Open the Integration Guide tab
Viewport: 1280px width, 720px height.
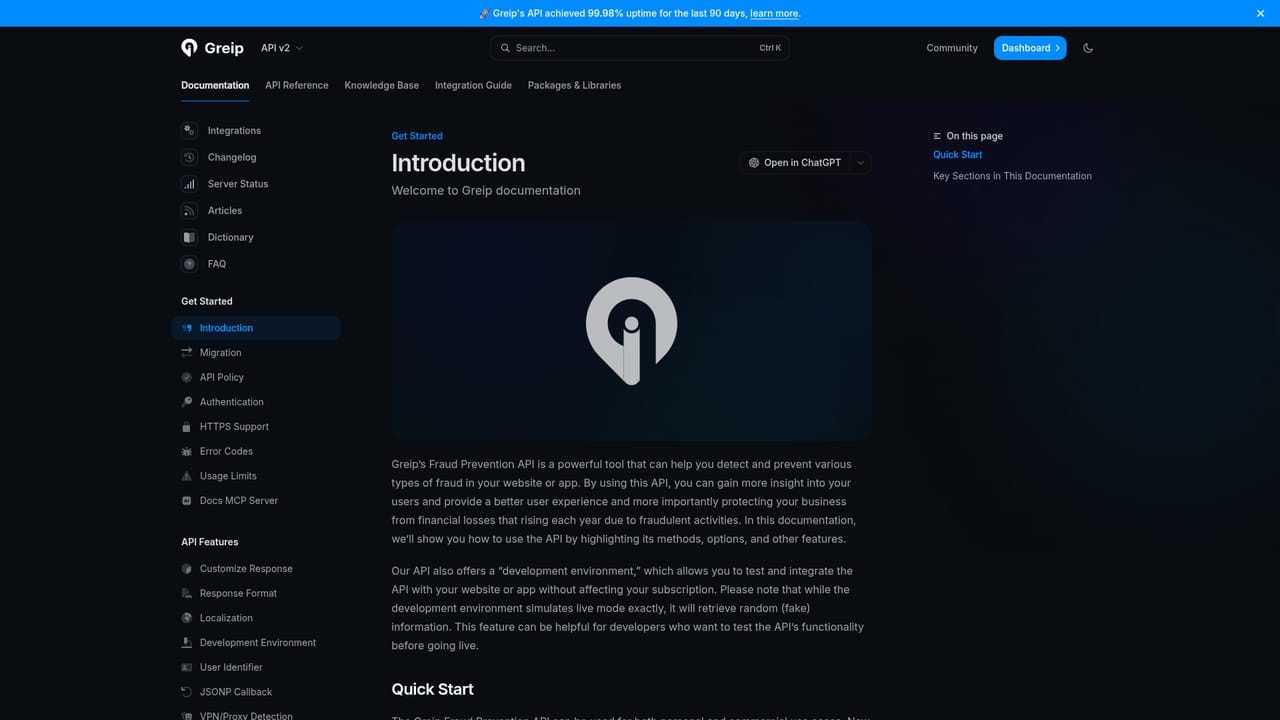pos(473,85)
